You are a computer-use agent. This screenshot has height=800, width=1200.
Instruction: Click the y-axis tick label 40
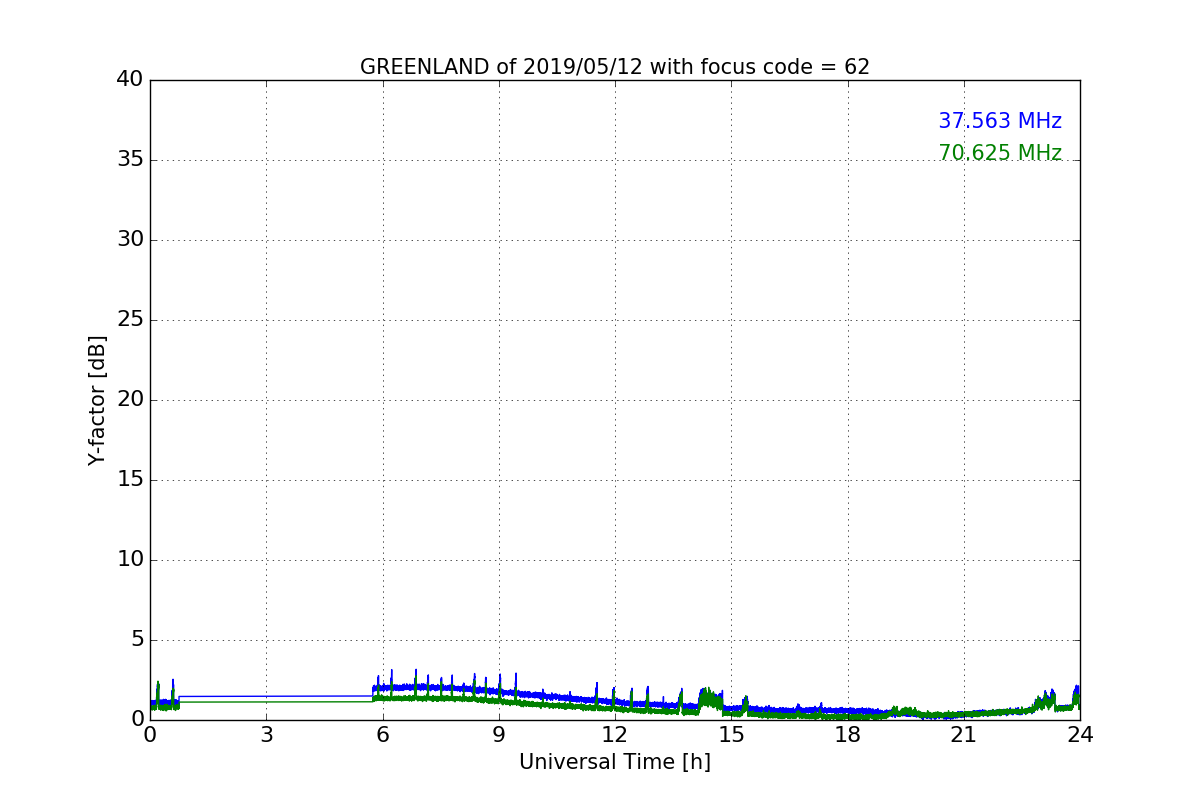point(130,80)
